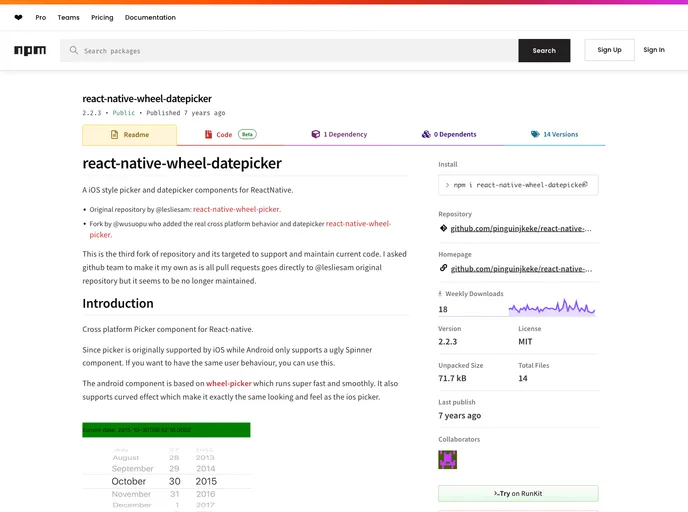Open the @wusuopu fork react-native-wheel-picker link
Viewport: 688px width, 512px height.
pos(358,224)
